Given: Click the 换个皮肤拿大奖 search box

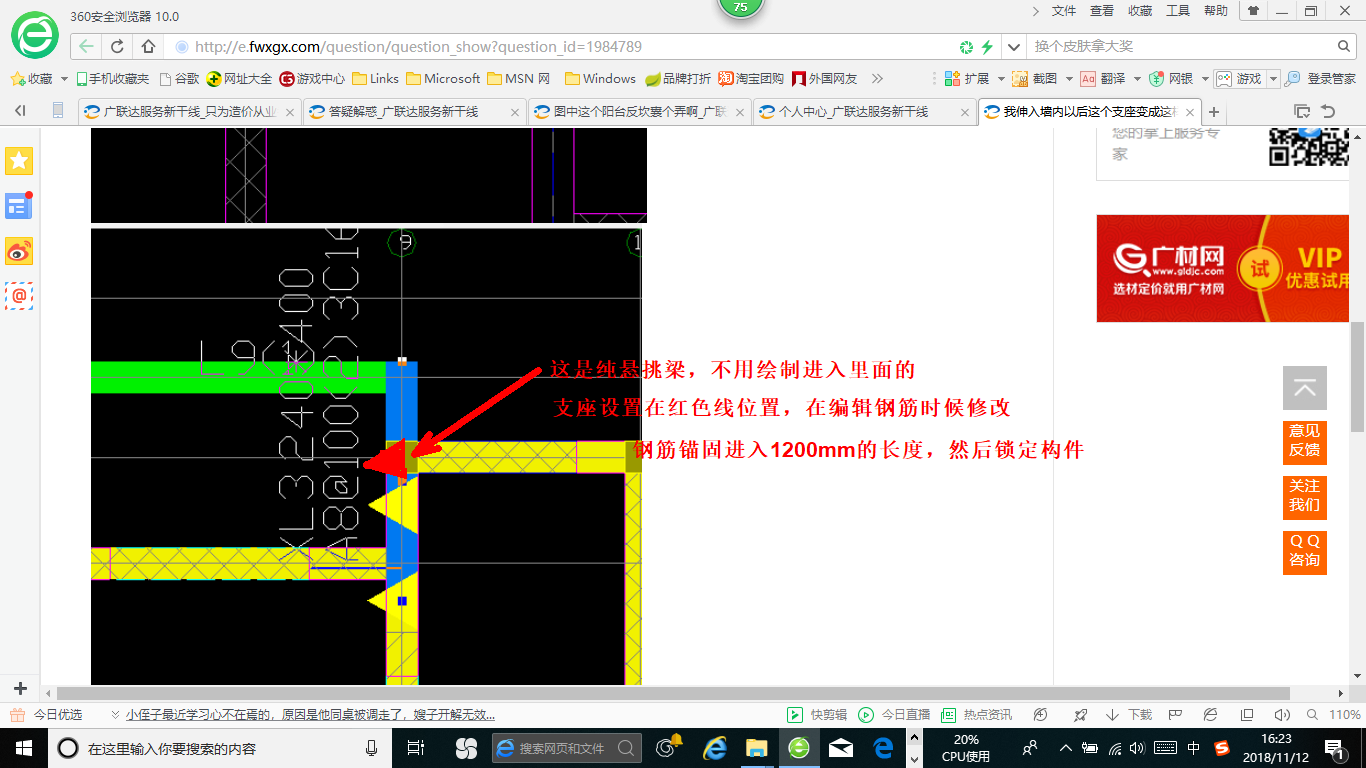Looking at the screenshot, I should [x=1180, y=47].
